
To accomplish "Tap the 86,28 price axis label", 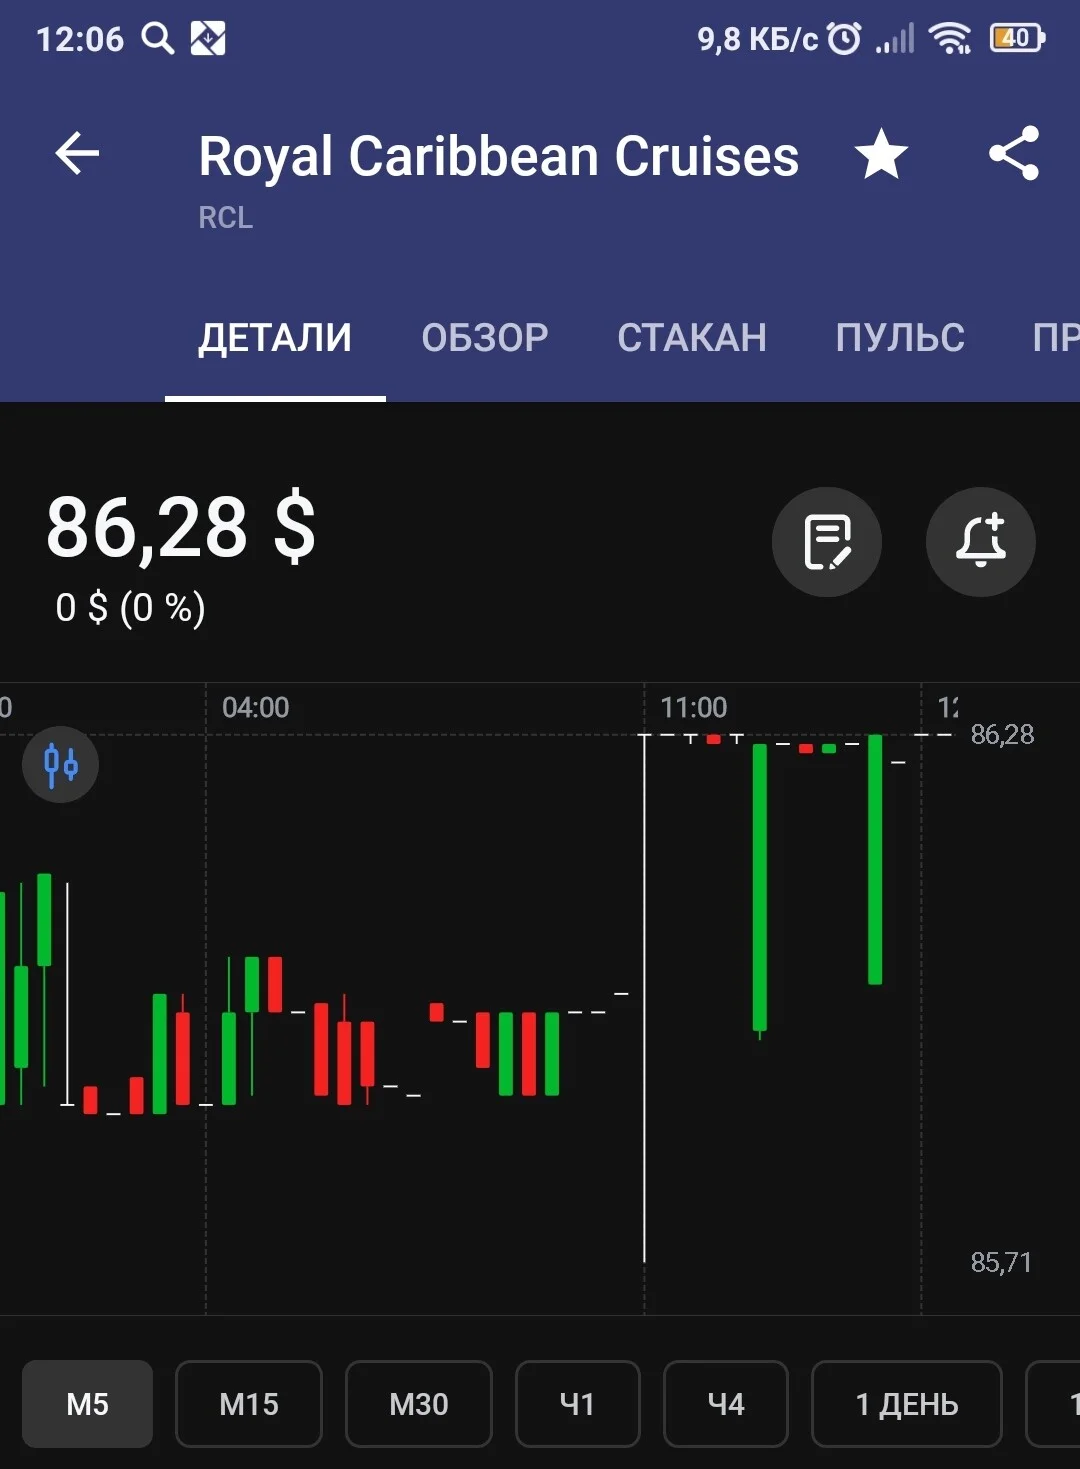I will pos(1002,734).
